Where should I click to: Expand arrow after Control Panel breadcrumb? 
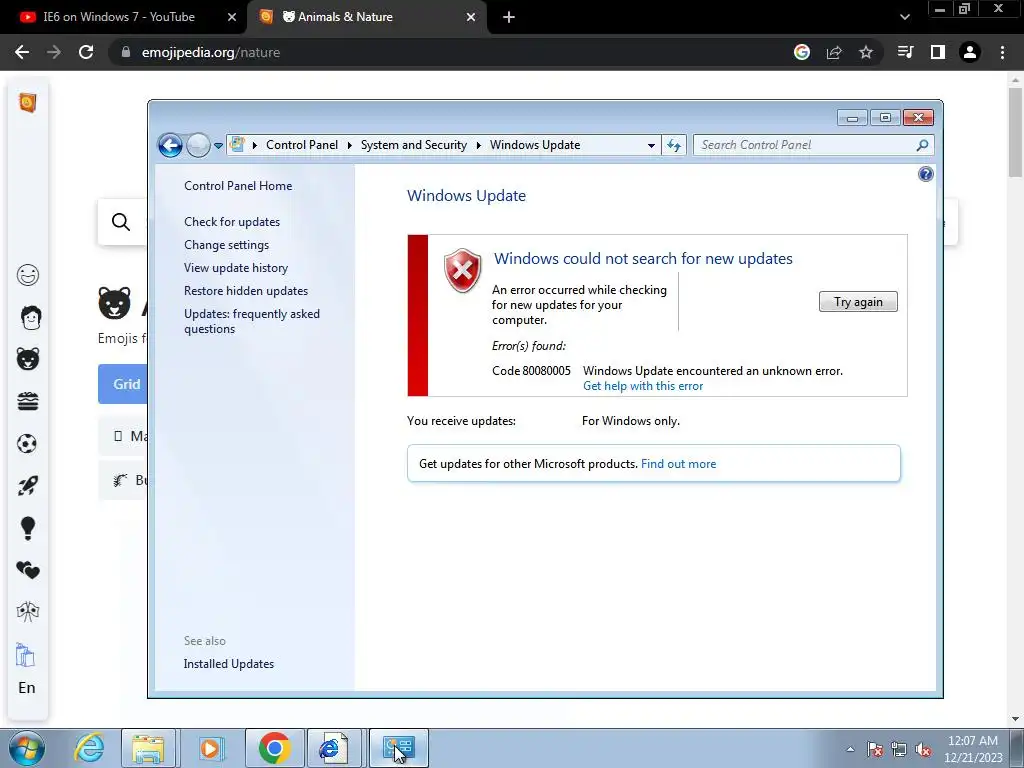(350, 145)
